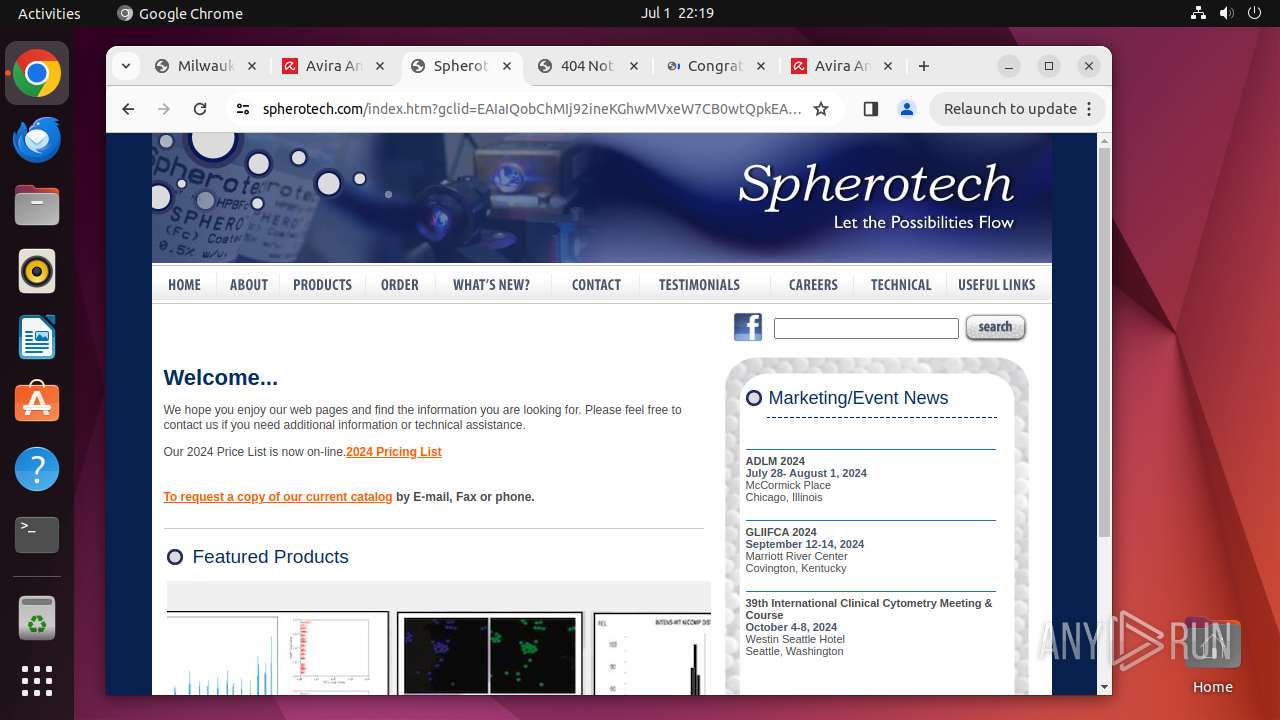Focus the site search text field
This screenshot has width=1280, height=720.
(866, 328)
